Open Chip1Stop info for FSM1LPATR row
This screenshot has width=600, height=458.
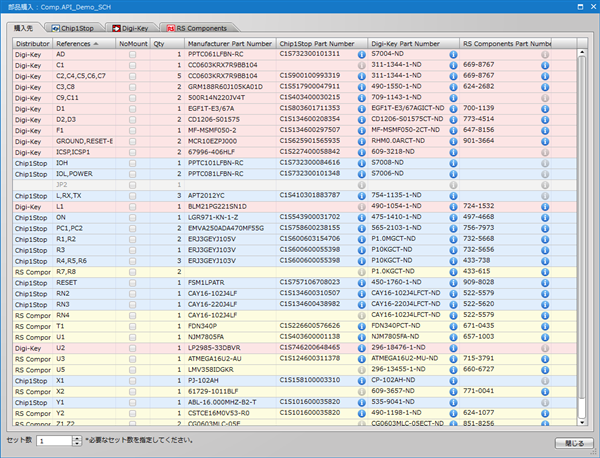pyautogui.click(x=362, y=283)
